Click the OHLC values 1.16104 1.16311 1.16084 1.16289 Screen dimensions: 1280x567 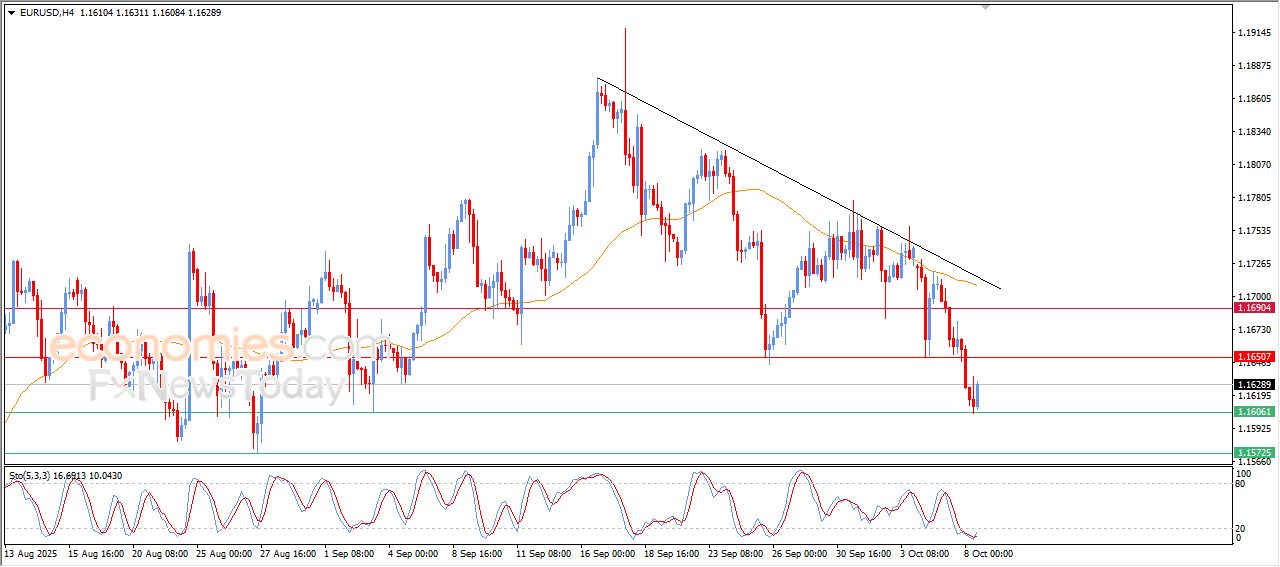[x=150, y=13]
